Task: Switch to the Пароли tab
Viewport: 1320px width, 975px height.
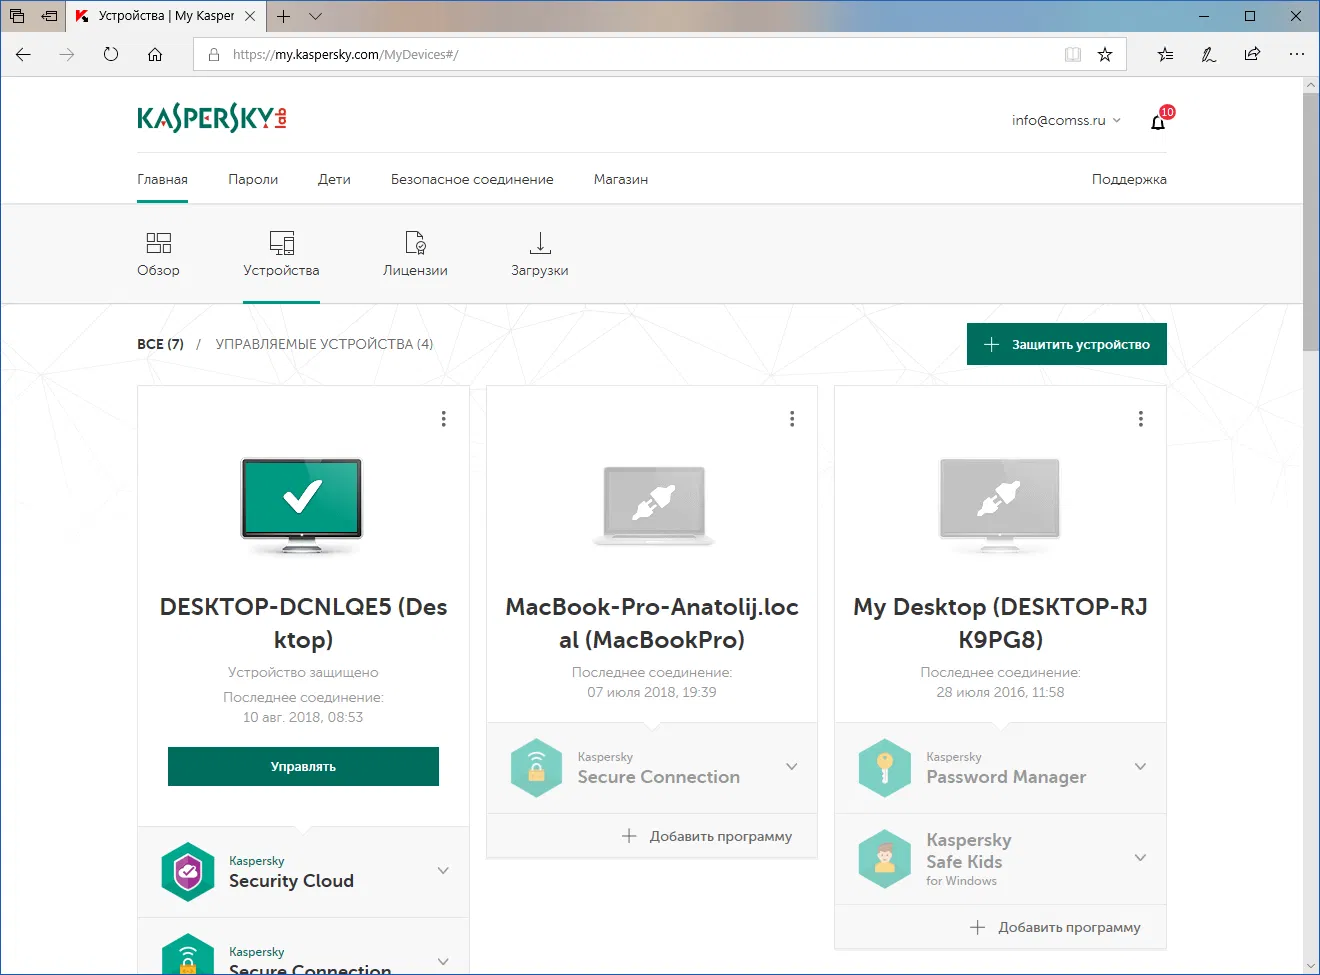Action: [252, 179]
